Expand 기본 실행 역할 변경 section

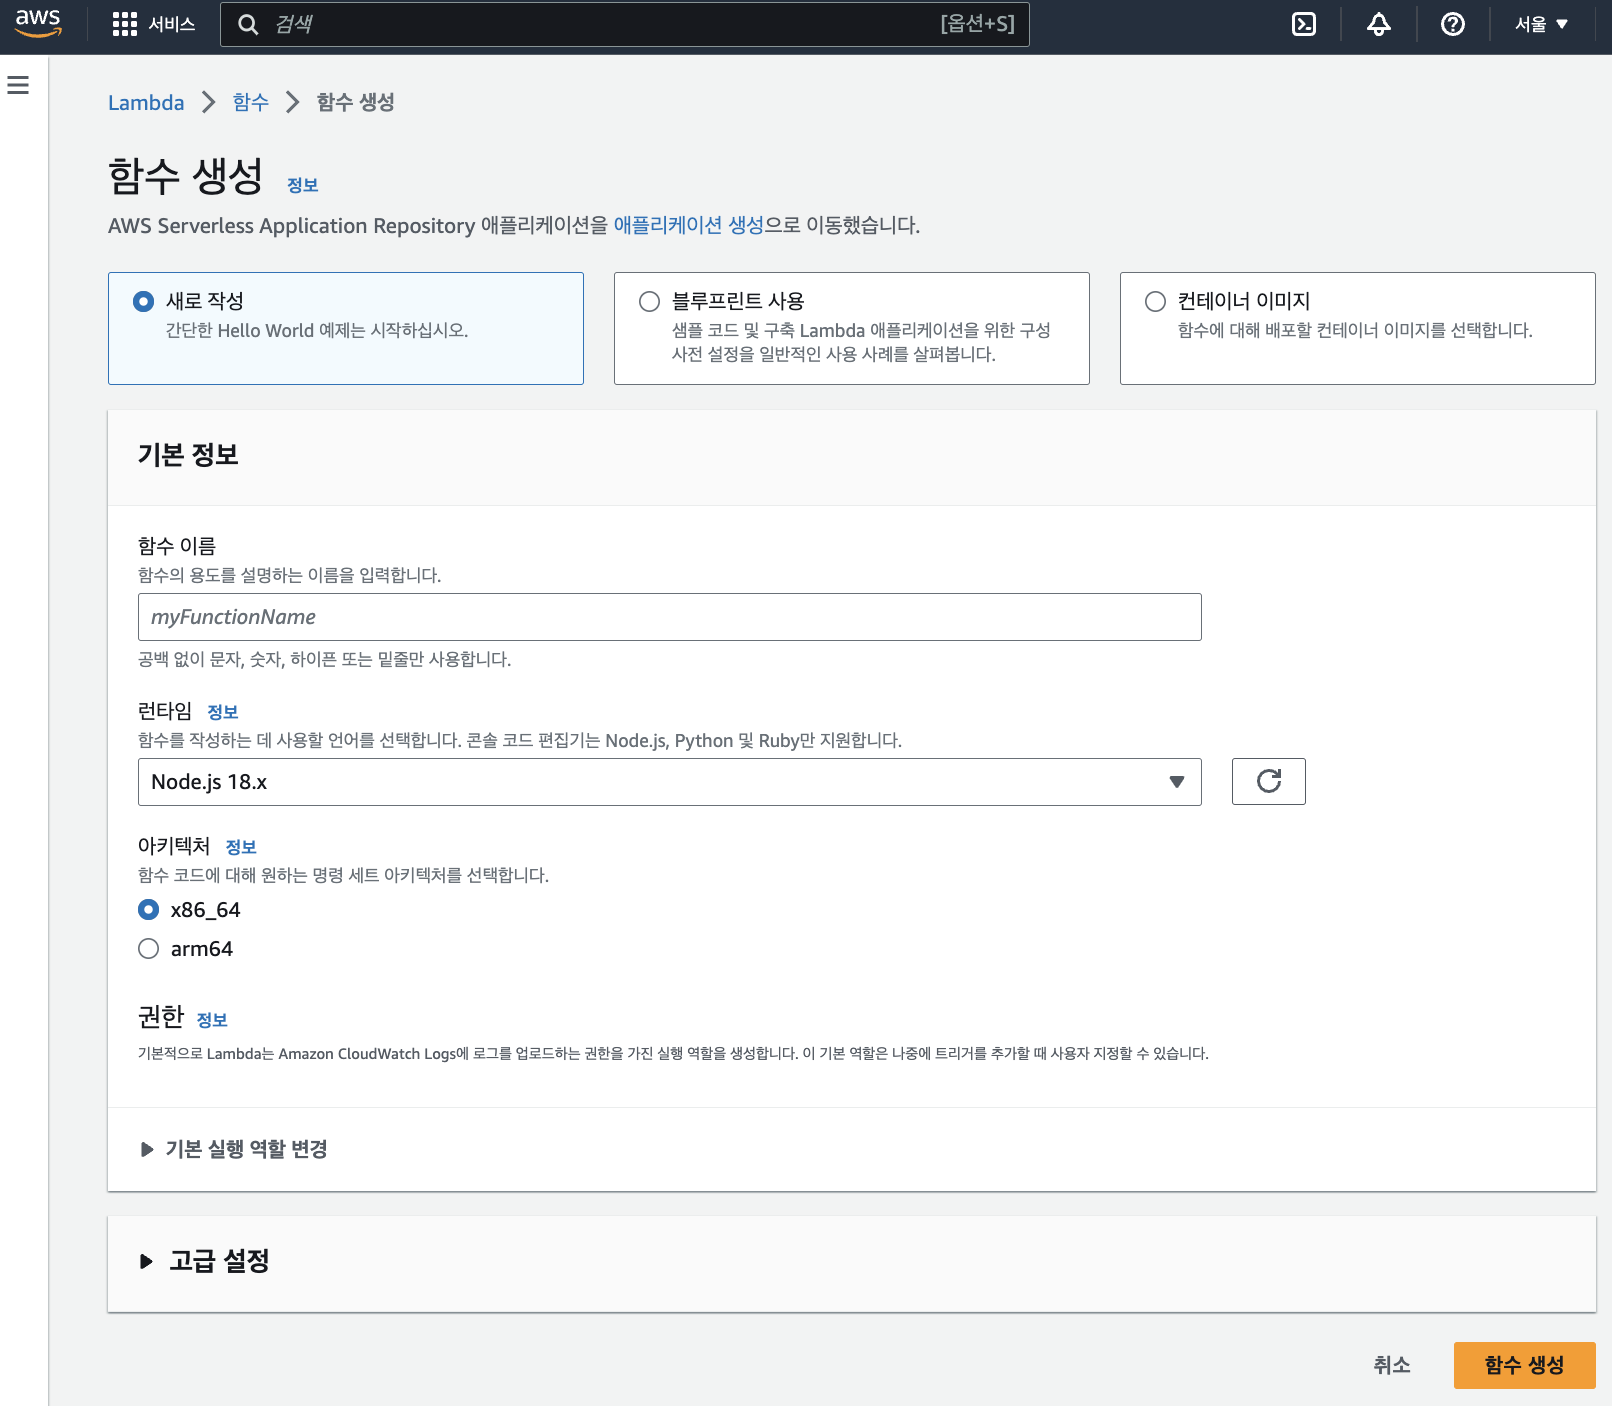tap(235, 1149)
